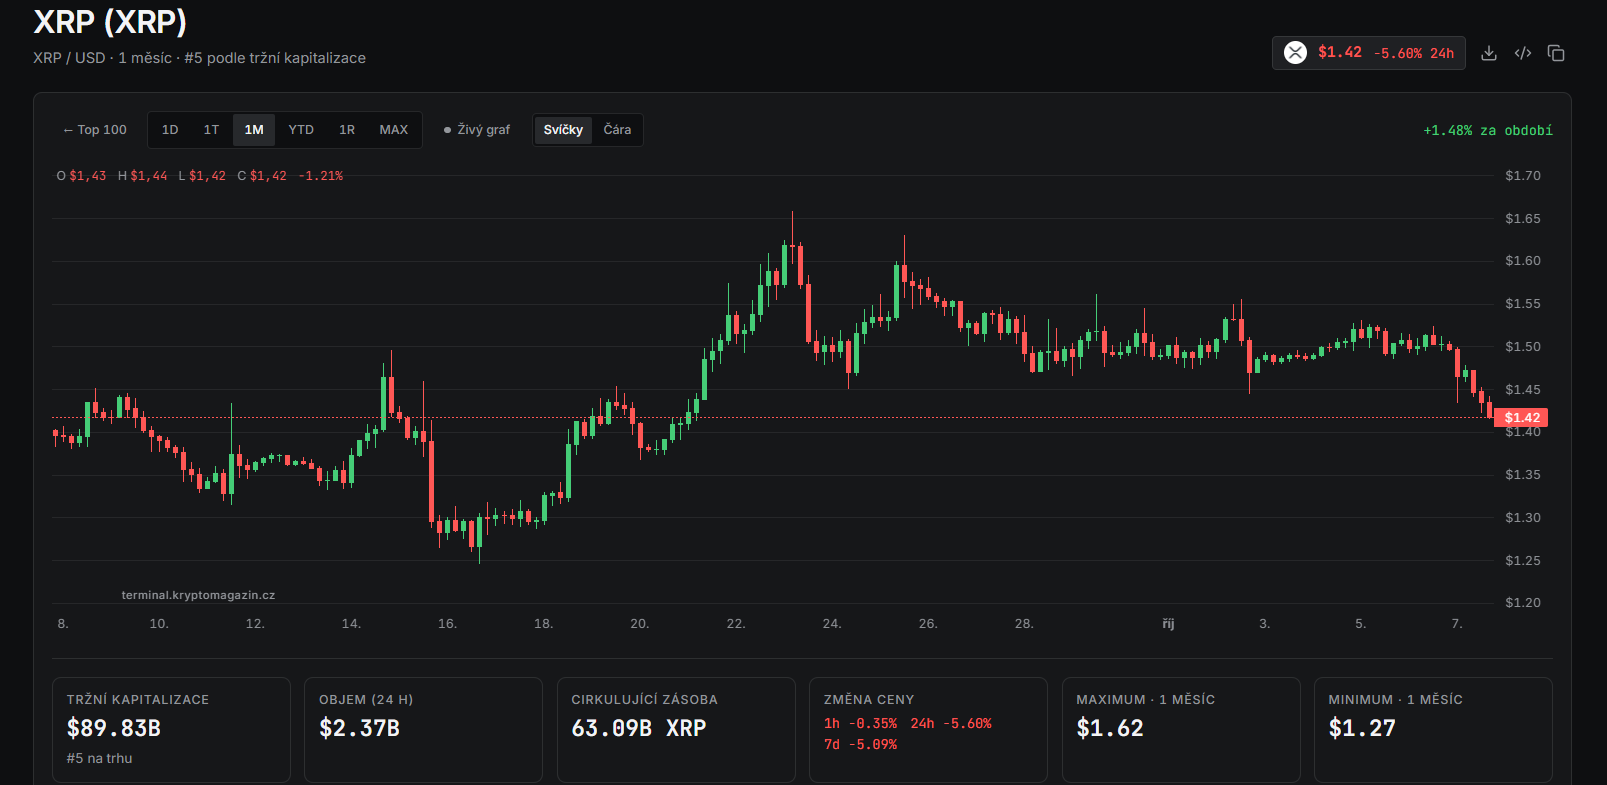Click the "#5 na trhu" rank text

tap(99, 758)
